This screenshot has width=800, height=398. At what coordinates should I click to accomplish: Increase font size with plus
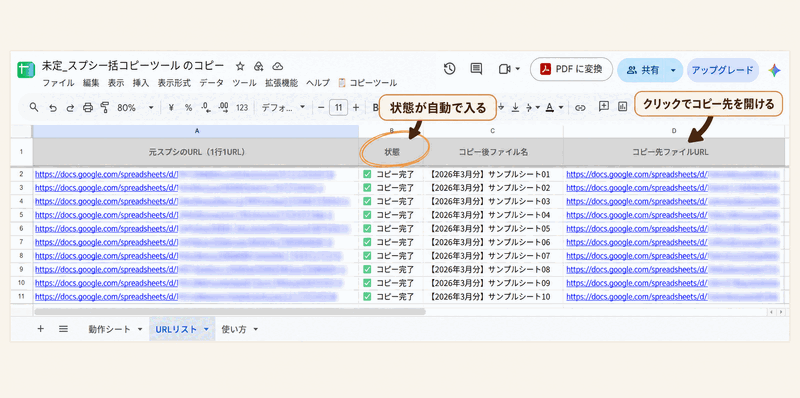(x=356, y=108)
